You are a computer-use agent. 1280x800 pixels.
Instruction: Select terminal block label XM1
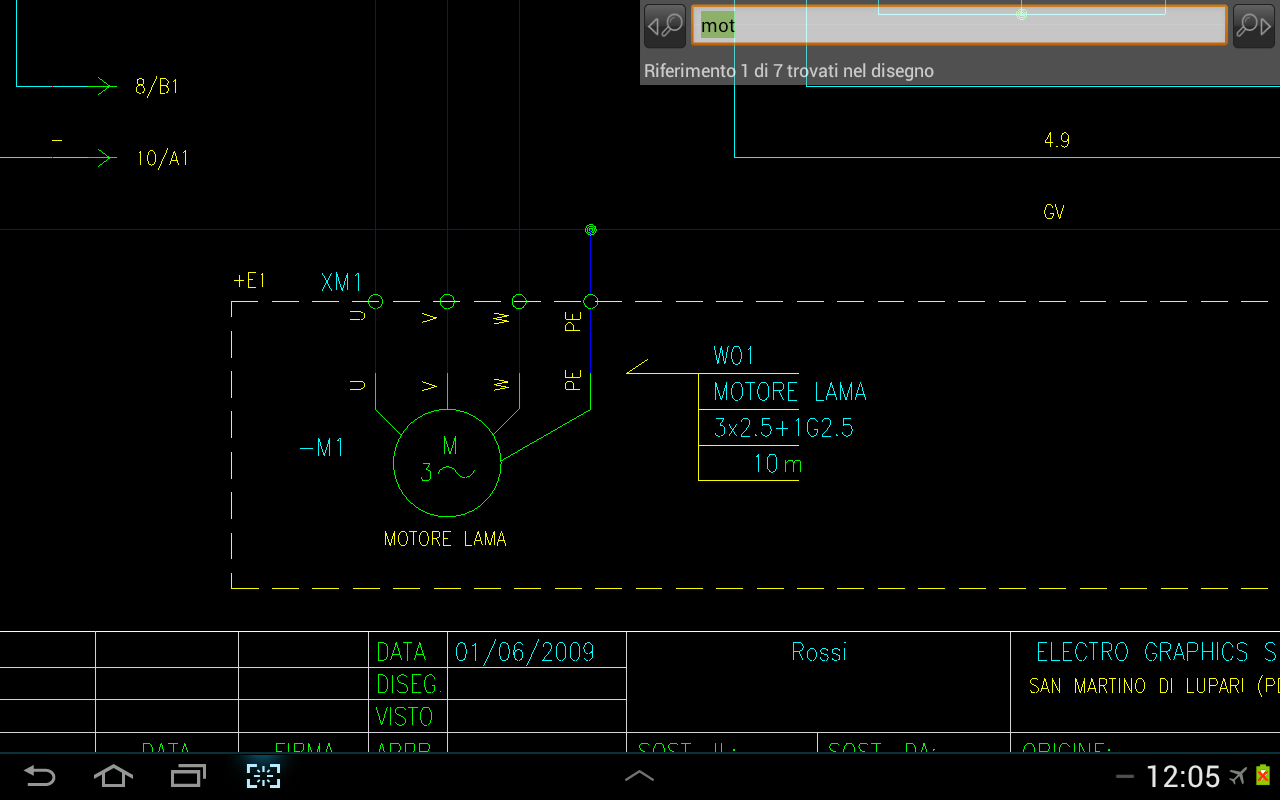tap(341, 283)
